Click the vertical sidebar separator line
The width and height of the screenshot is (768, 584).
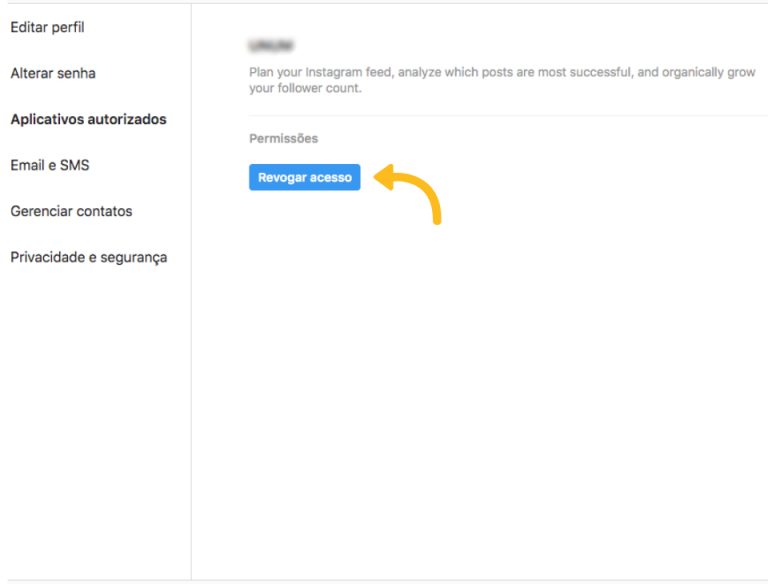click(191, 300)
